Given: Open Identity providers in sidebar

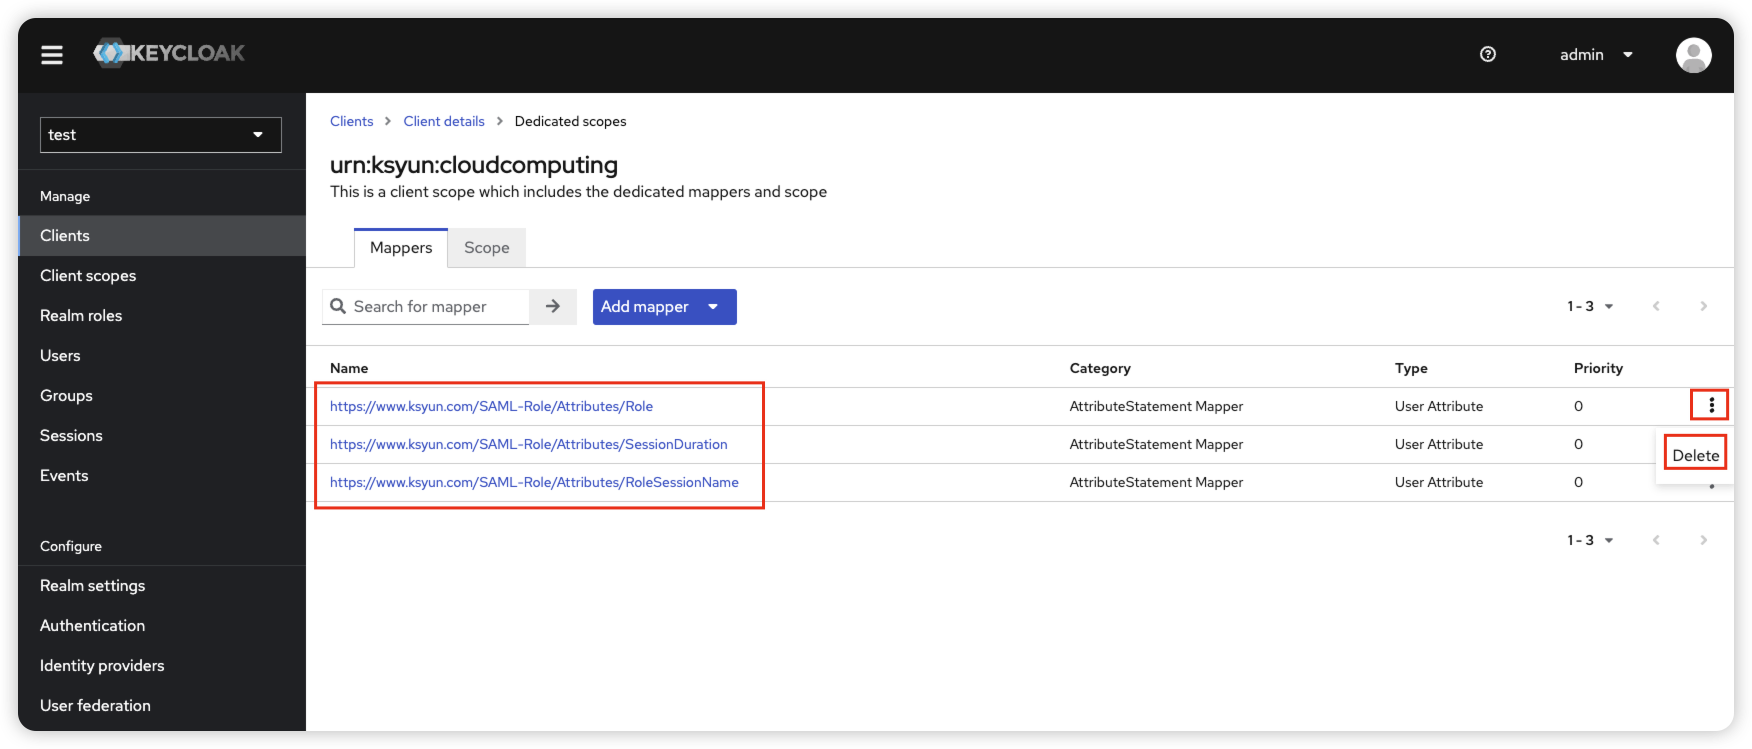Looking at the screenshot, I should pos(102,665).
